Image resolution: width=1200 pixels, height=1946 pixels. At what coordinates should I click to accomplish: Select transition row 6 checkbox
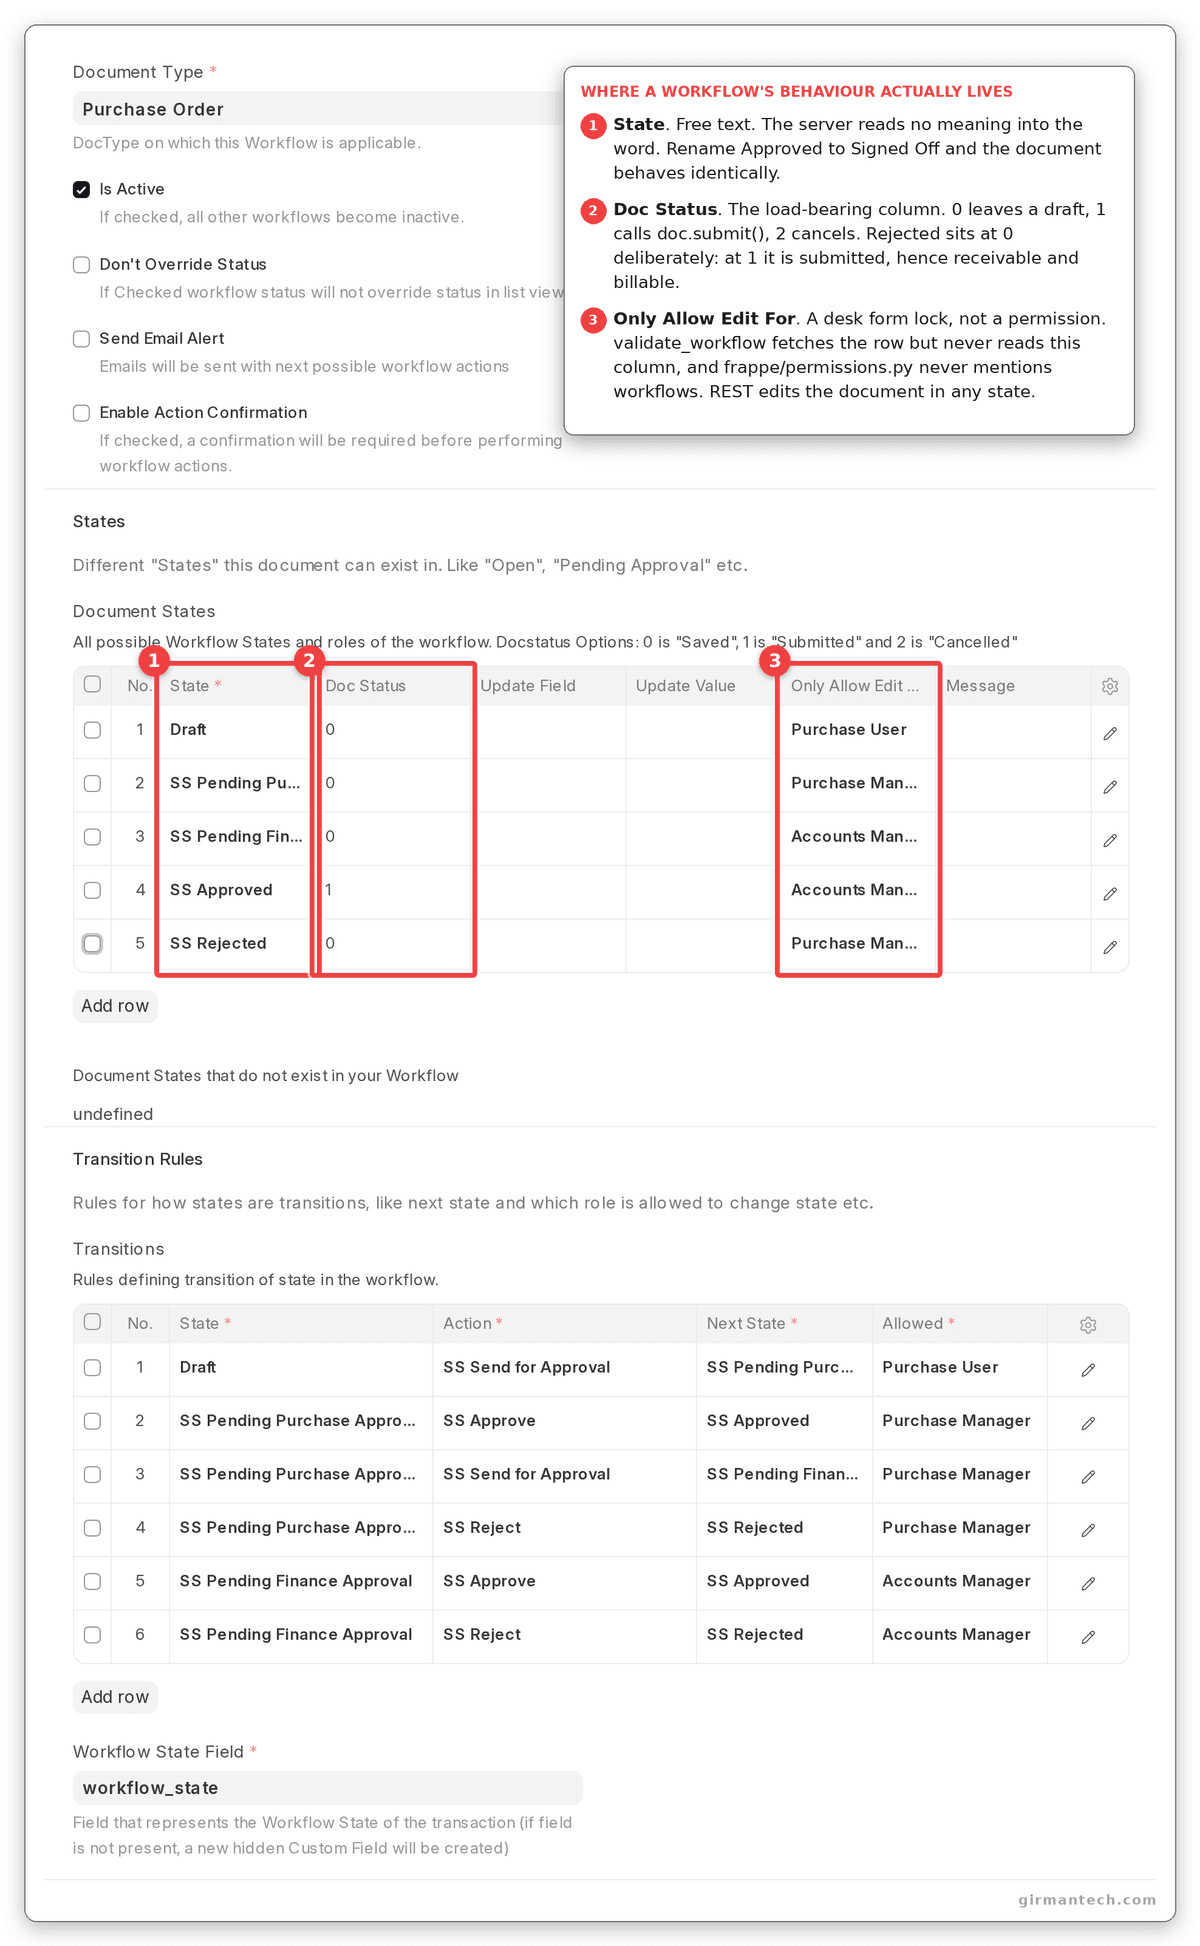click(x=93, y=1635)
